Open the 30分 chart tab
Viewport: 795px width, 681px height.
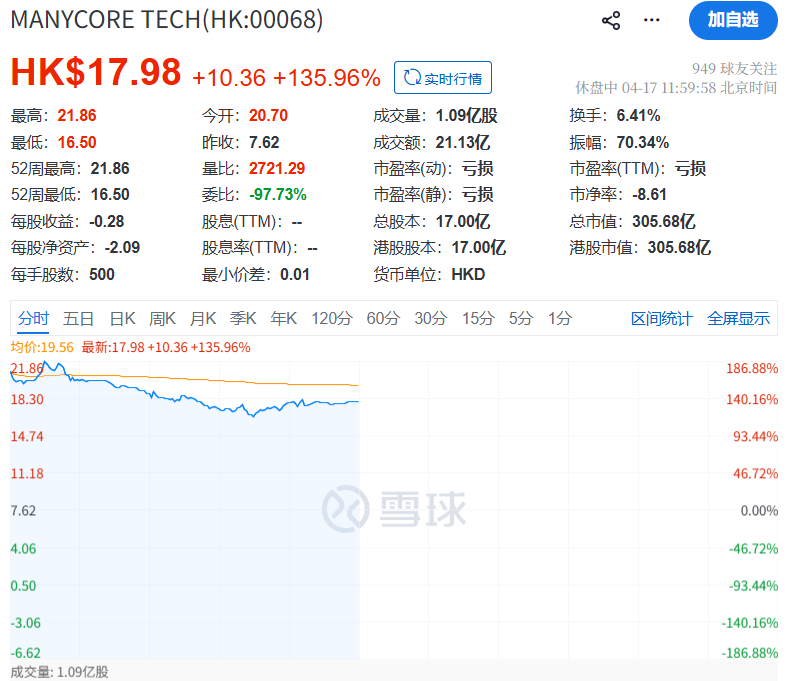pos(430,318)
